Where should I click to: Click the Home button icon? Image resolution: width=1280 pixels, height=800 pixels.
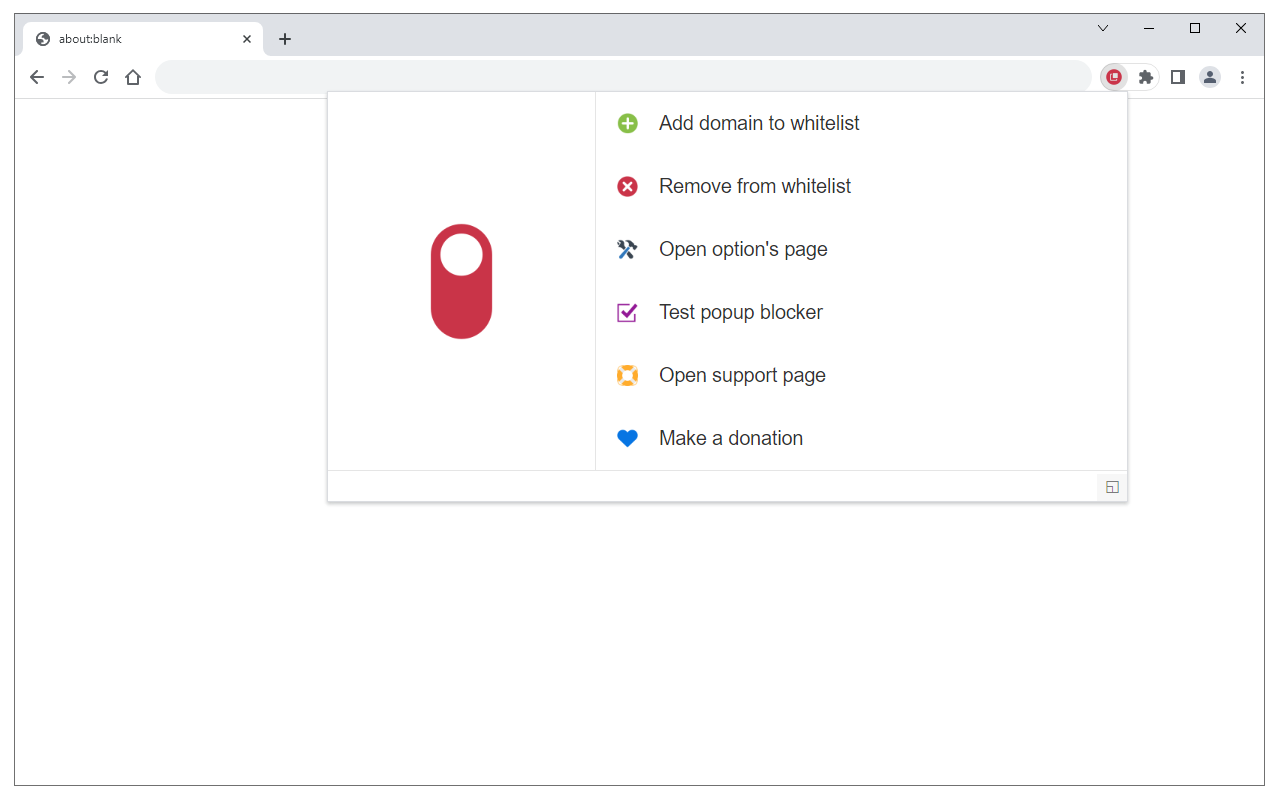click(x=133, y=77)
